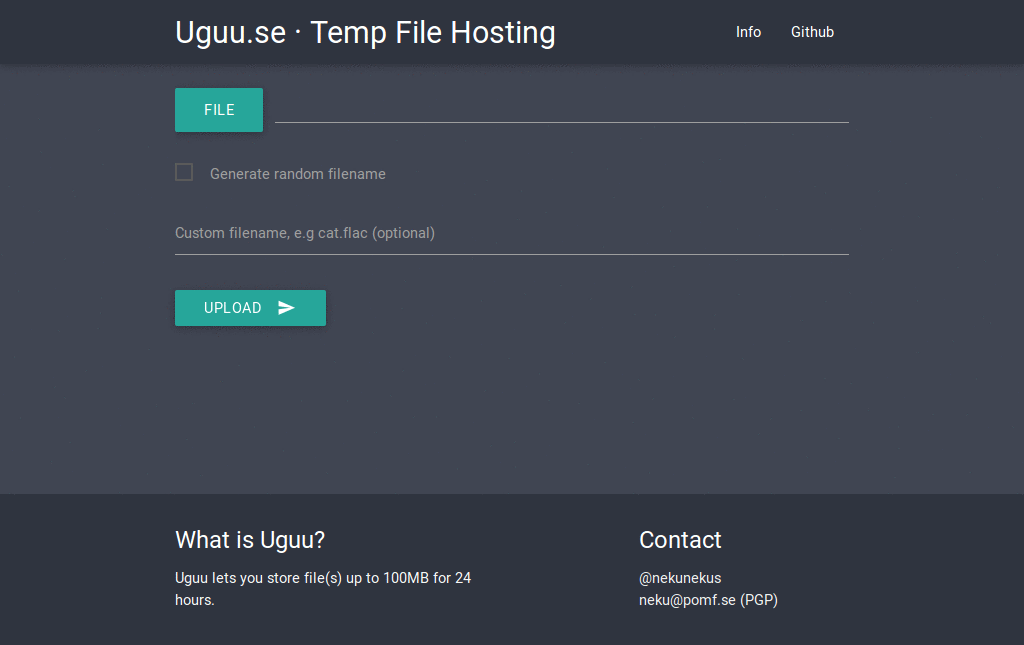Click the text about storing files up to 100MB

(x=323, y=589)
